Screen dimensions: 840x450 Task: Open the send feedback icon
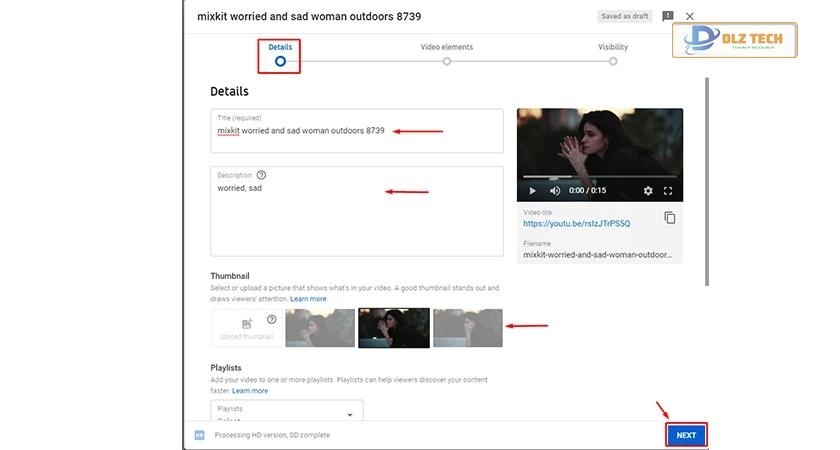pos(667,16)
